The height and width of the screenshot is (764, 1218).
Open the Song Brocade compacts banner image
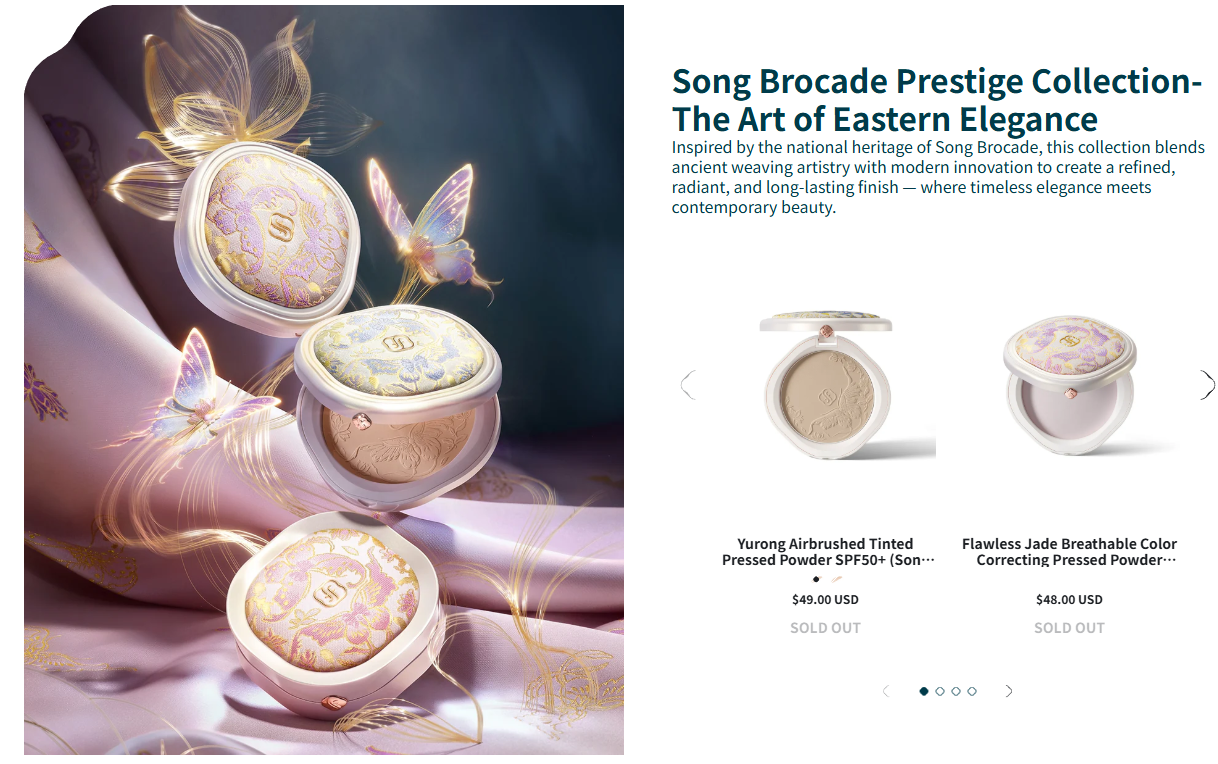[324, 380]
